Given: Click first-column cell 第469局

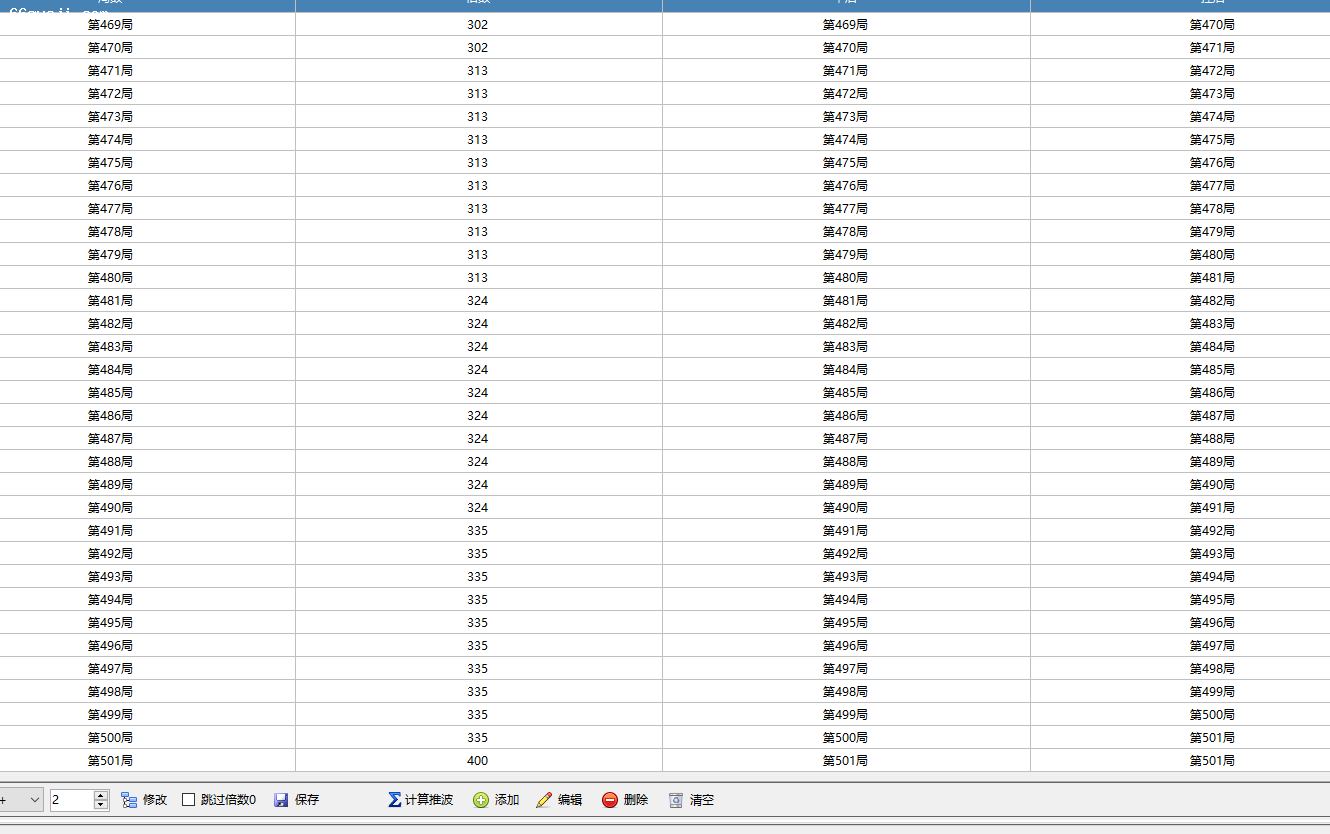Looking at the screenshot, I should pos(110,25).
